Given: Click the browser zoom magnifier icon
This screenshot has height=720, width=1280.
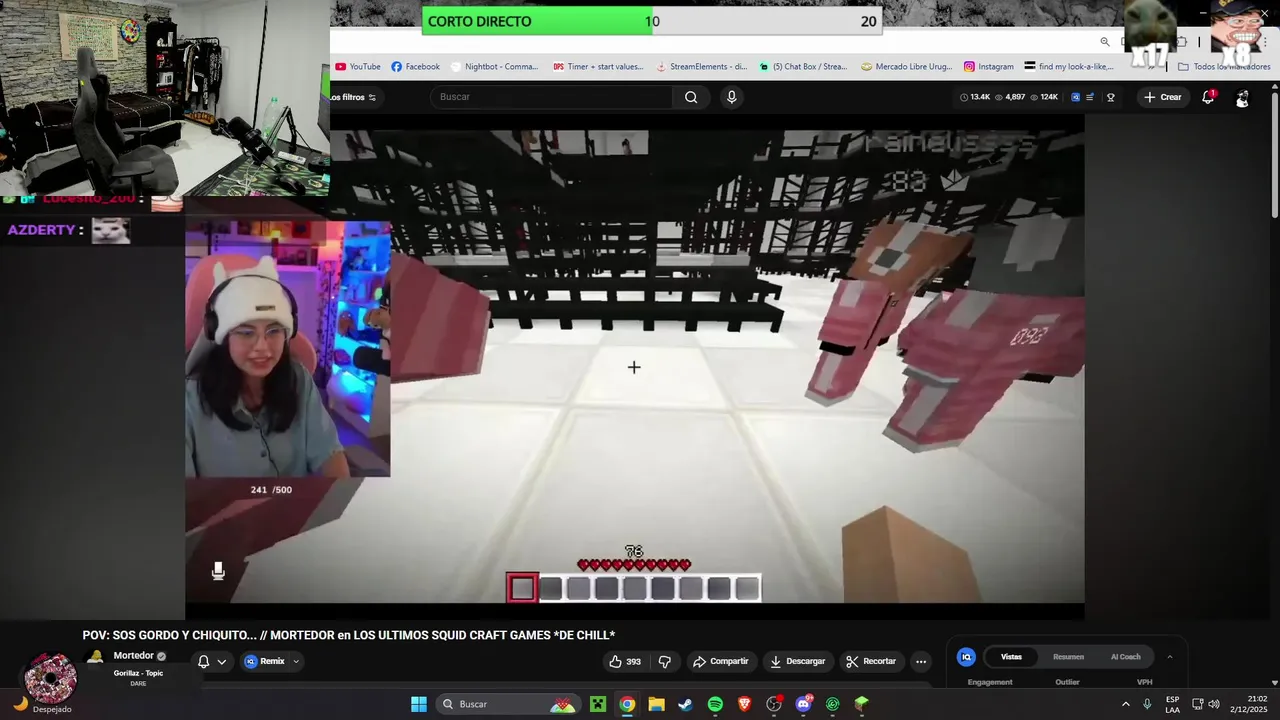Looking at the screenshot, I should [1105, 42].
